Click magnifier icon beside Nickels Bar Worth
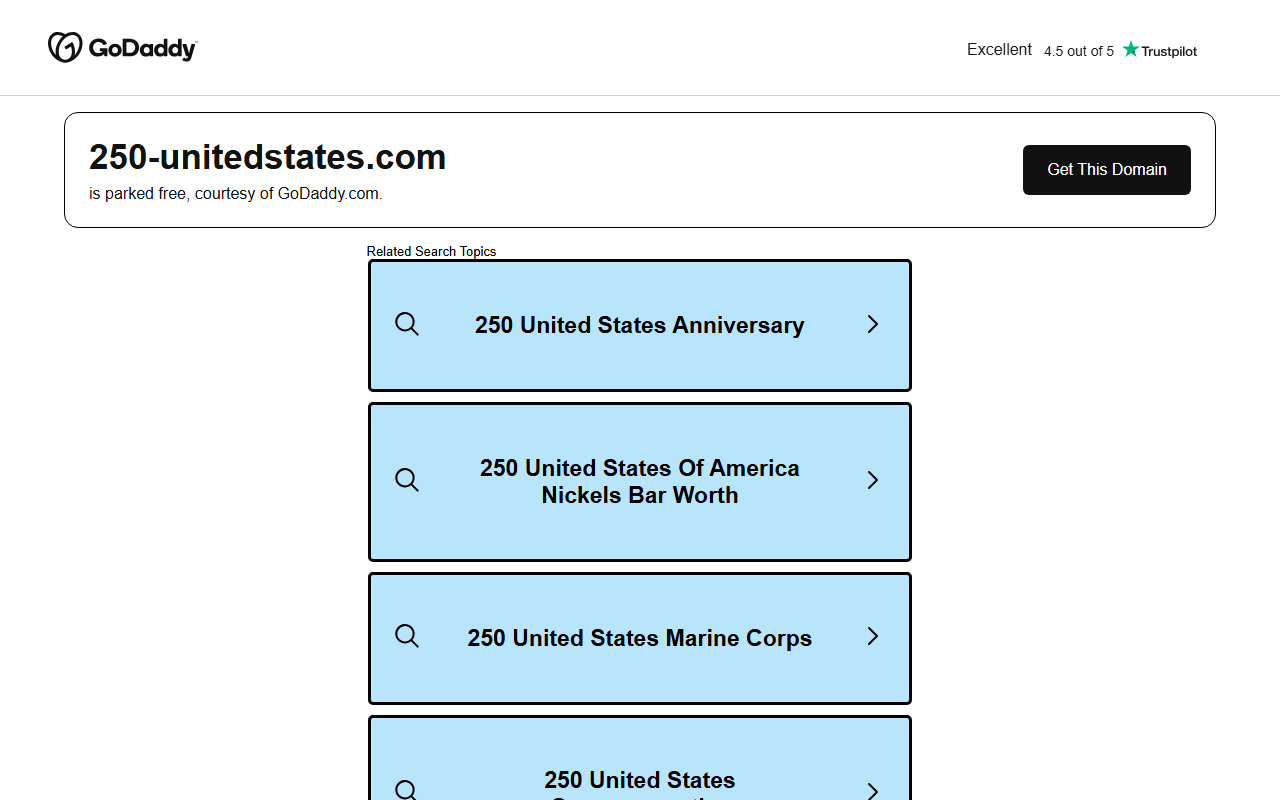1280x800 pixels. [x=407, y=480]
